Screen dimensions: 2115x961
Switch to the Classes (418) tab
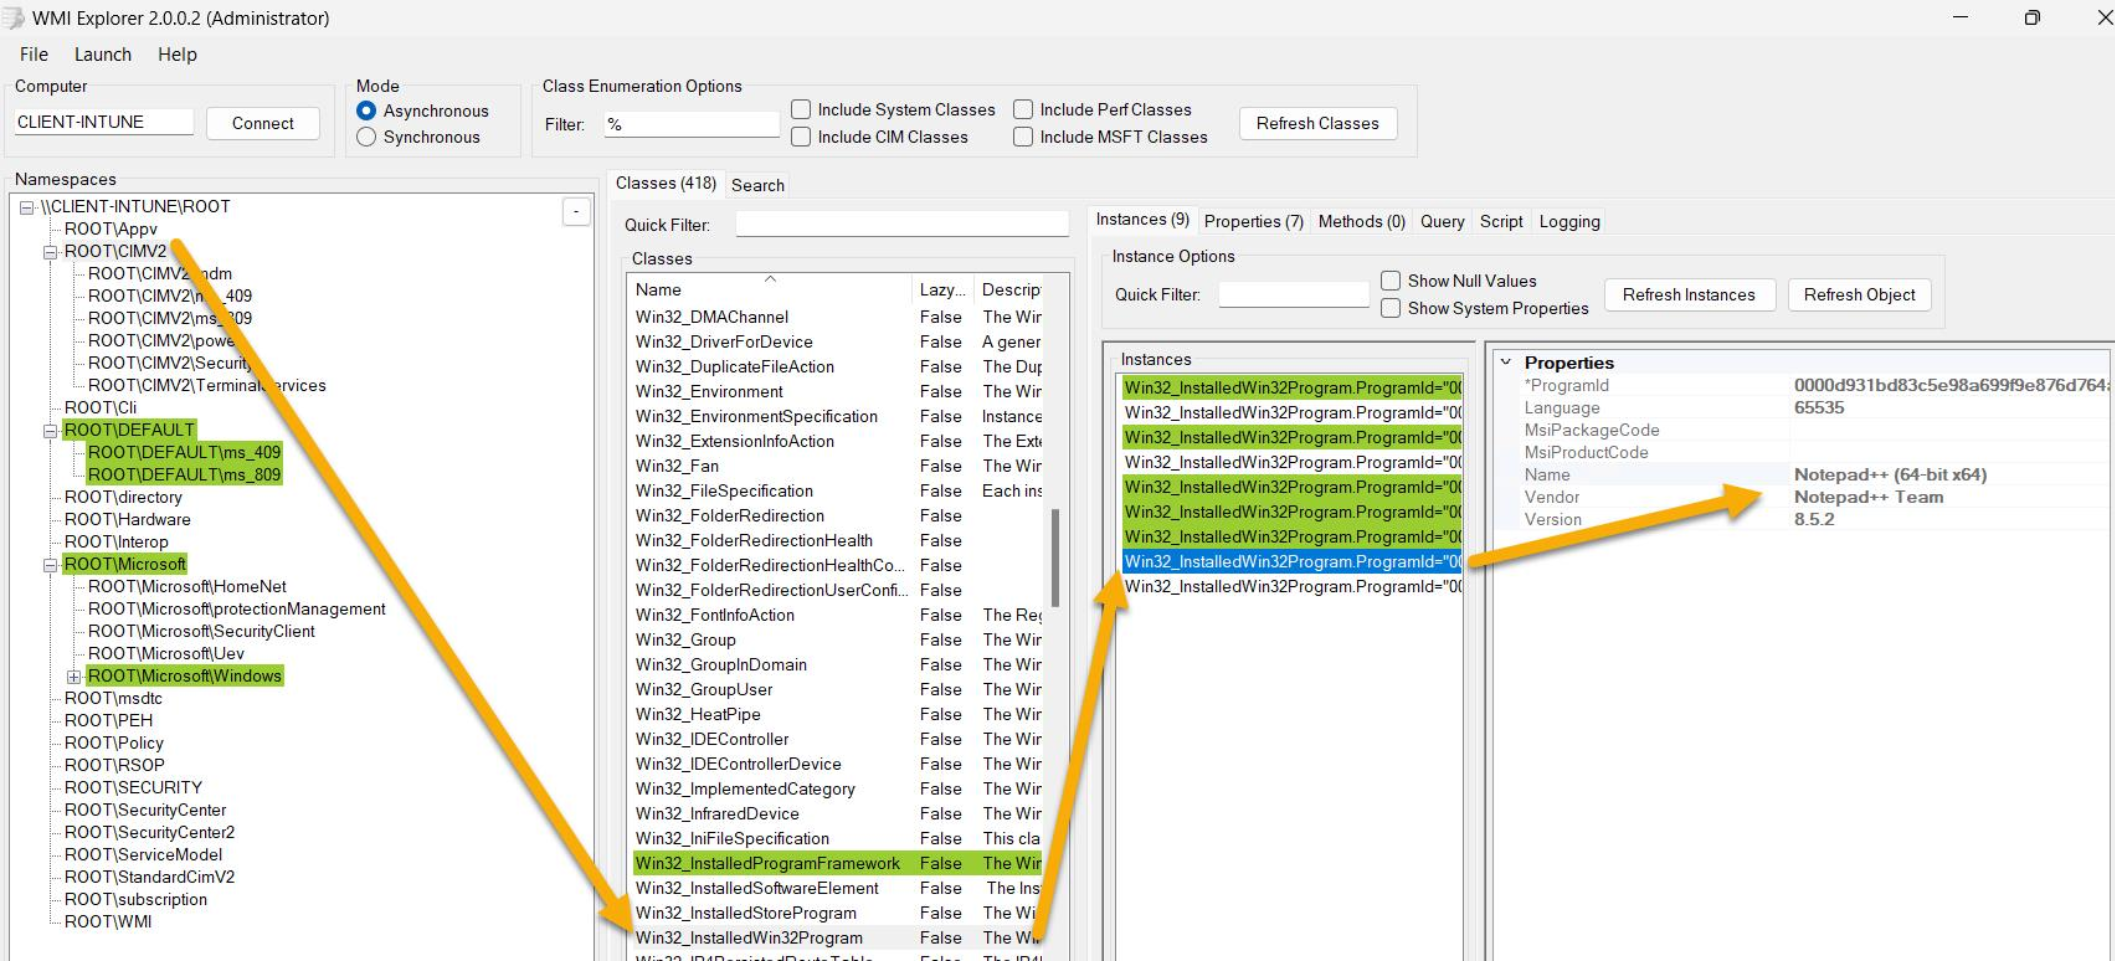click(x=666, y=183)
